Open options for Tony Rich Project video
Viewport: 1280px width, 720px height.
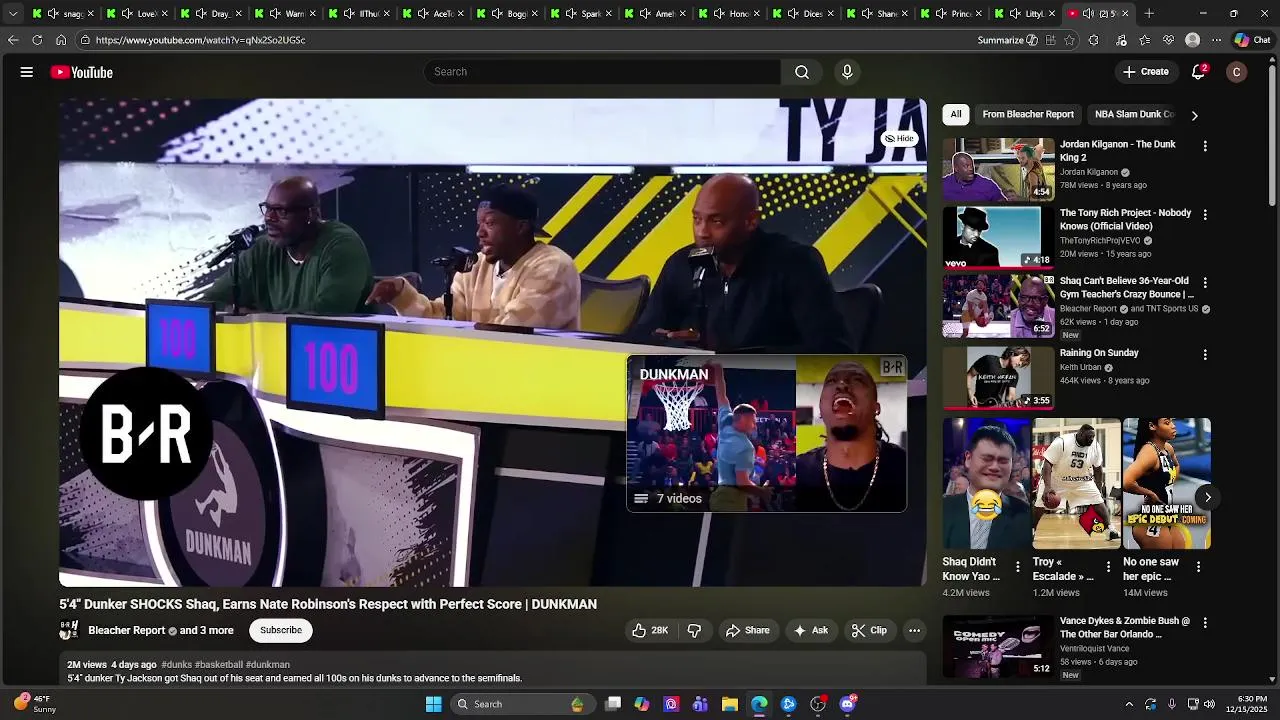pyautogui.click(x=1205, y=215)
